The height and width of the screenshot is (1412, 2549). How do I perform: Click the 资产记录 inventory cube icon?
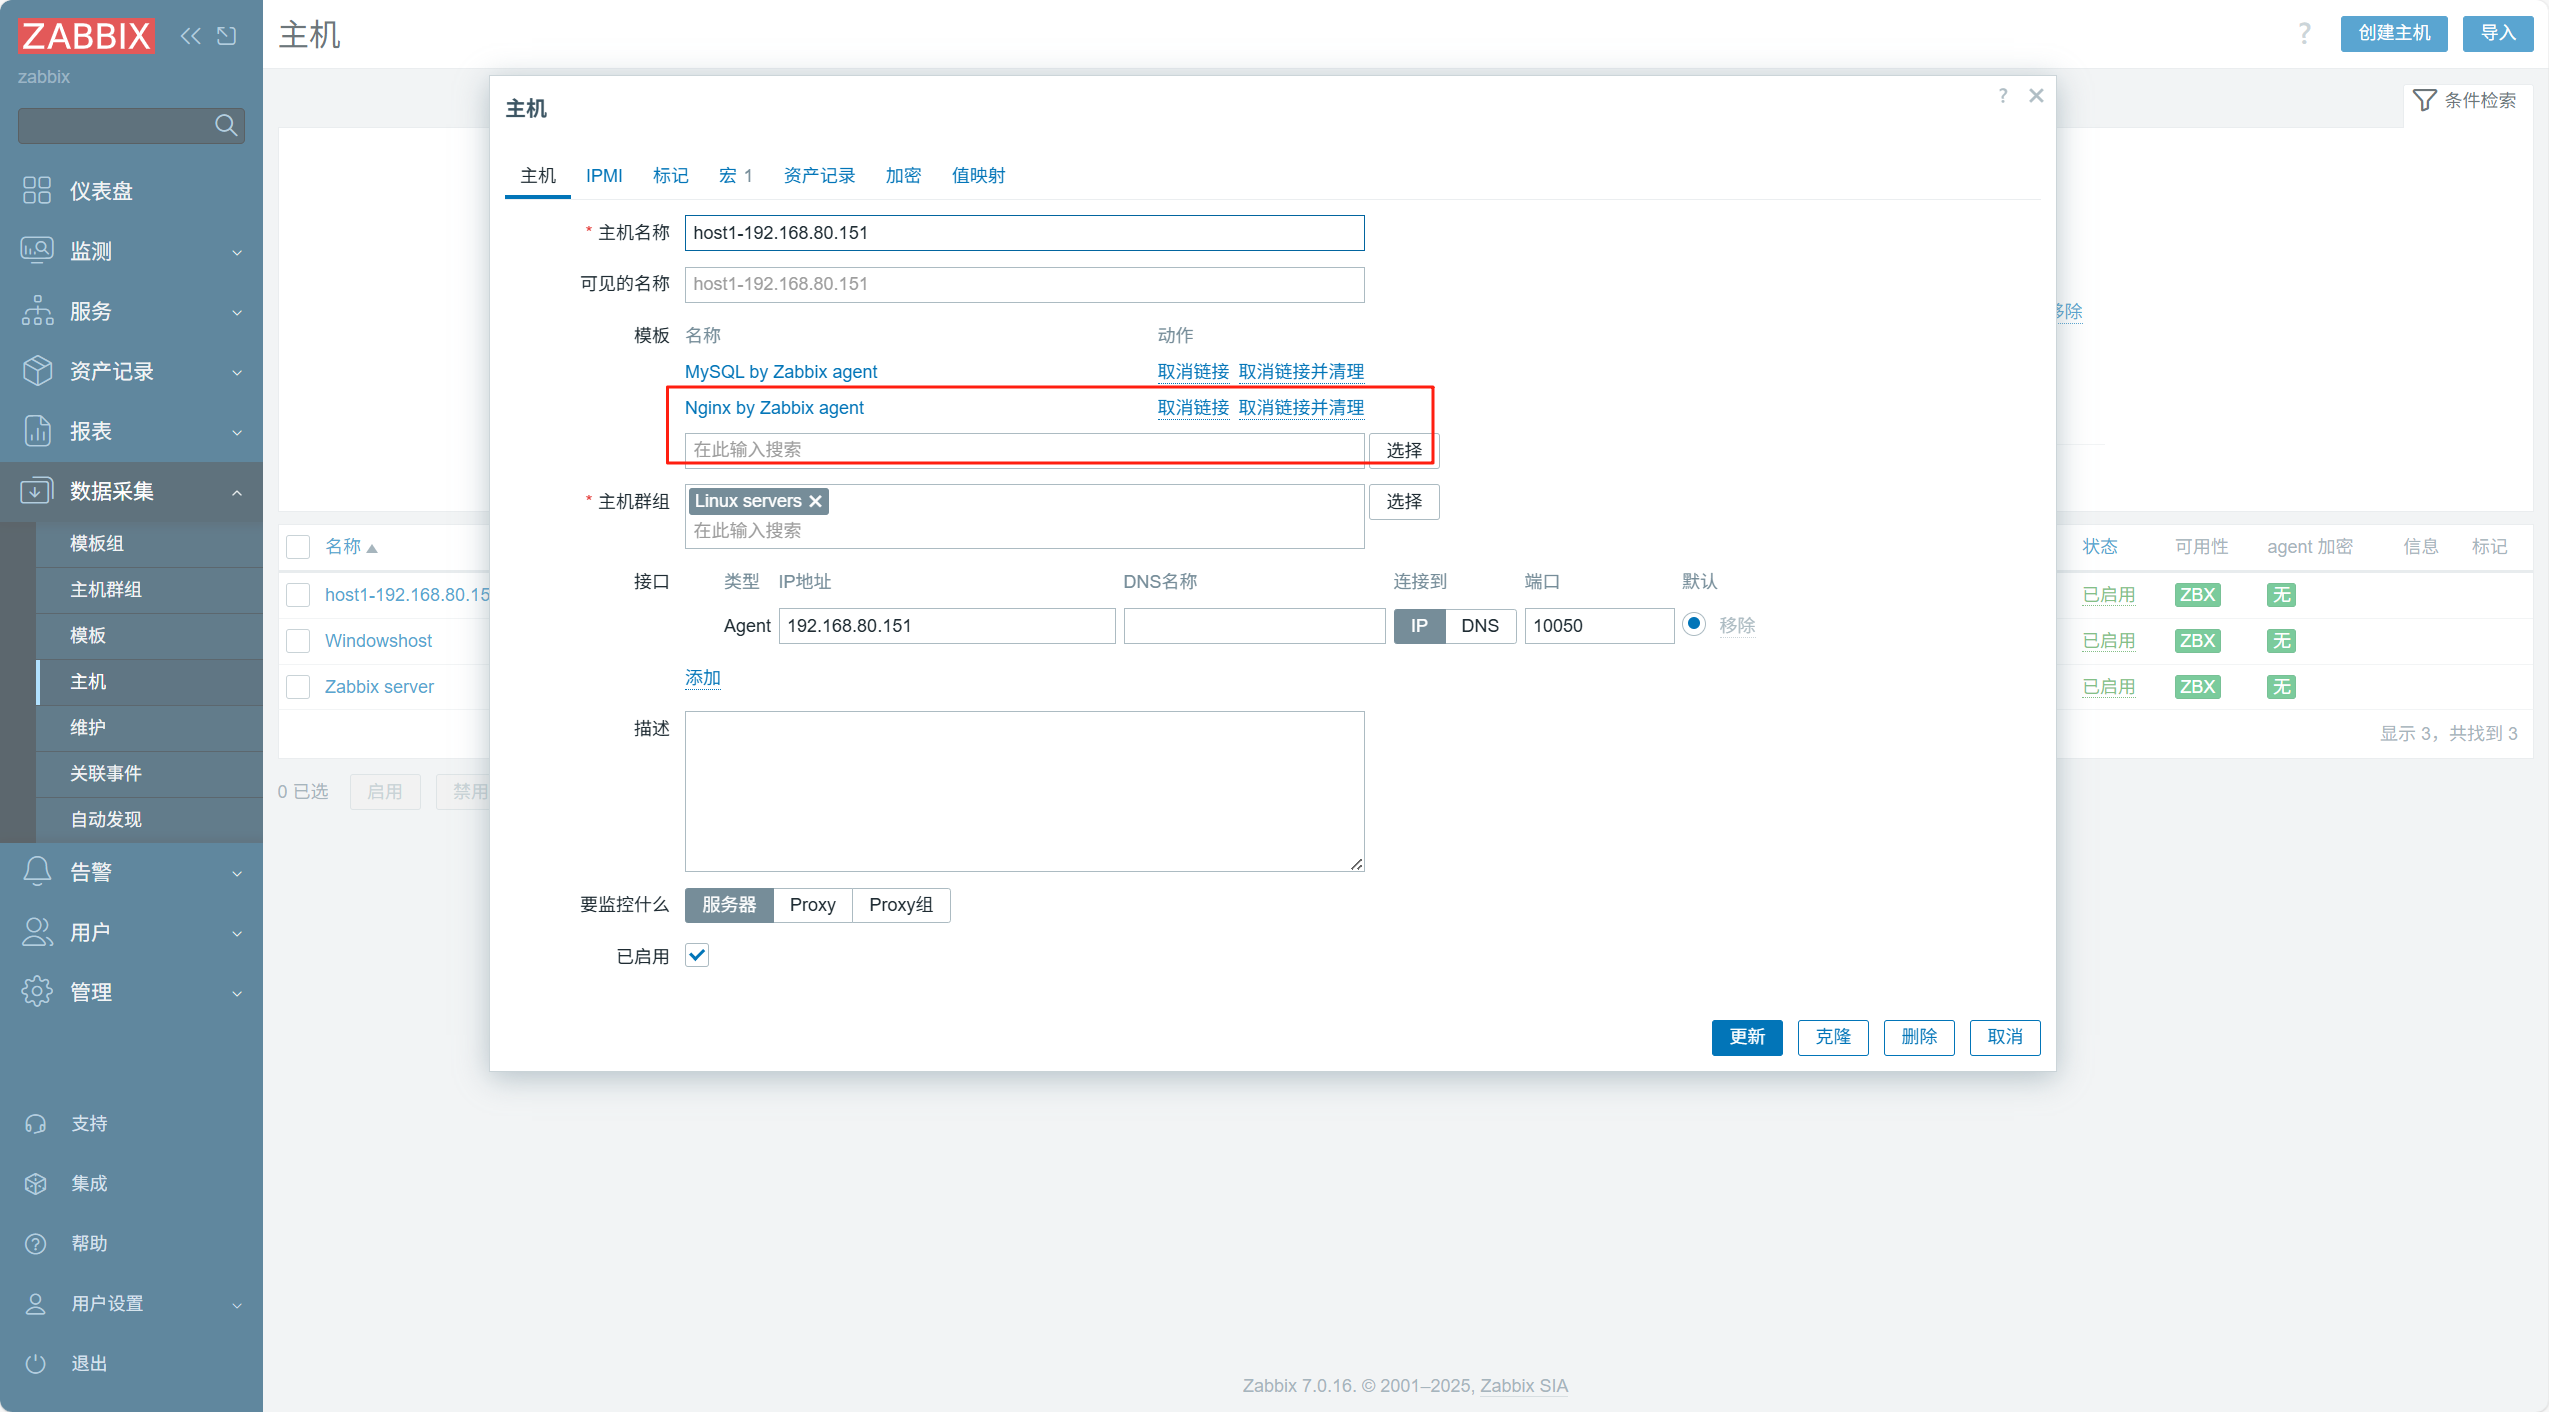coord(37,370)
